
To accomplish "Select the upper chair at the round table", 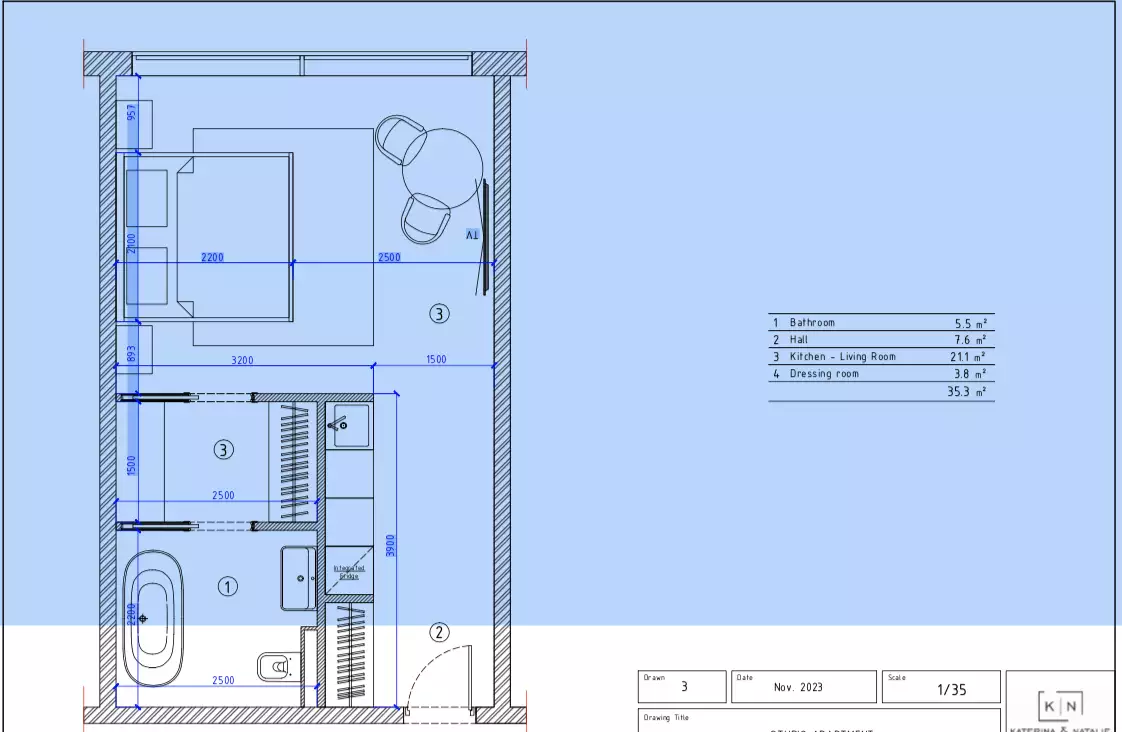I will tap(400, 140).
